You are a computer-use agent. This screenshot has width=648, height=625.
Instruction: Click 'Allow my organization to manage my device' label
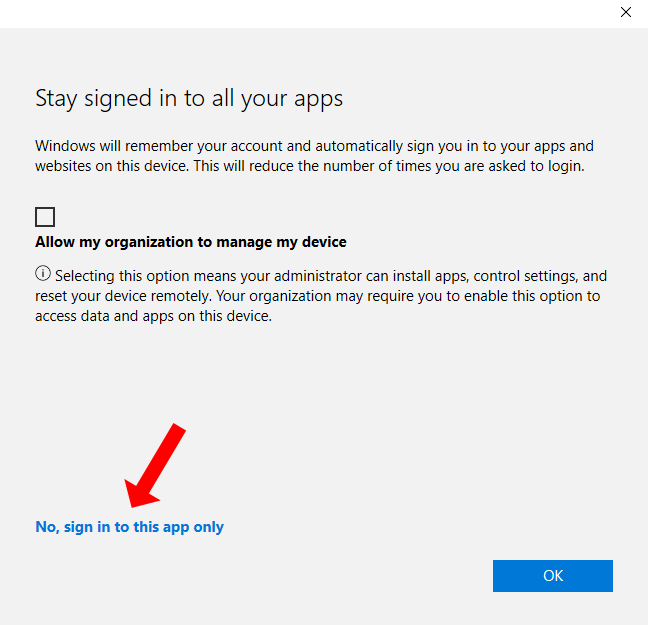coord(191,242)
